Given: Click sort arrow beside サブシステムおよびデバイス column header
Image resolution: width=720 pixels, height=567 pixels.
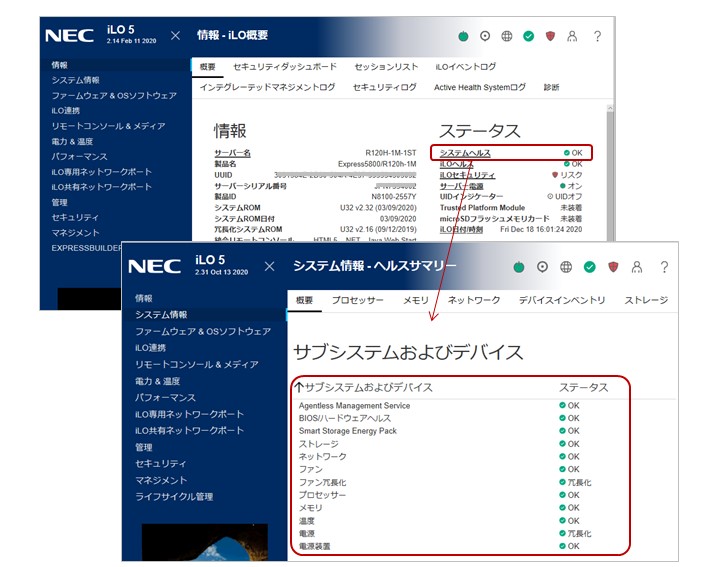Looking at the screenshot, I should tap(299, 387).
